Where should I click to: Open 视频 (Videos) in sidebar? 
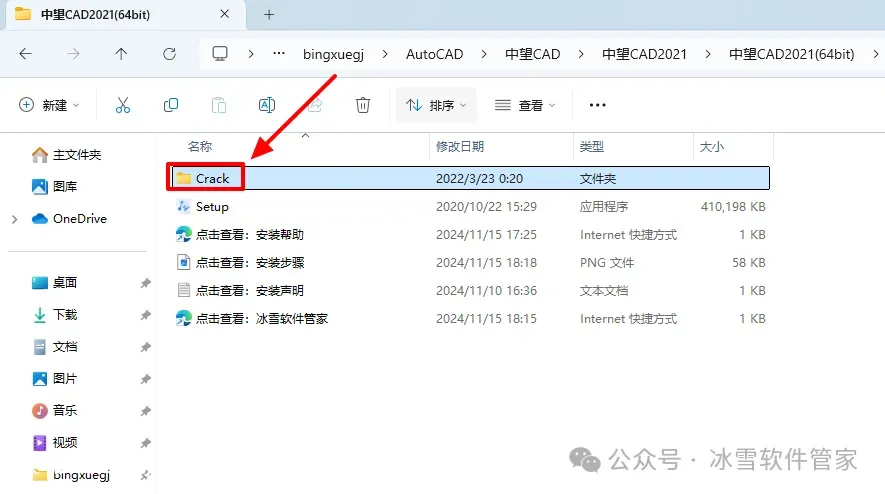point(55,443)
